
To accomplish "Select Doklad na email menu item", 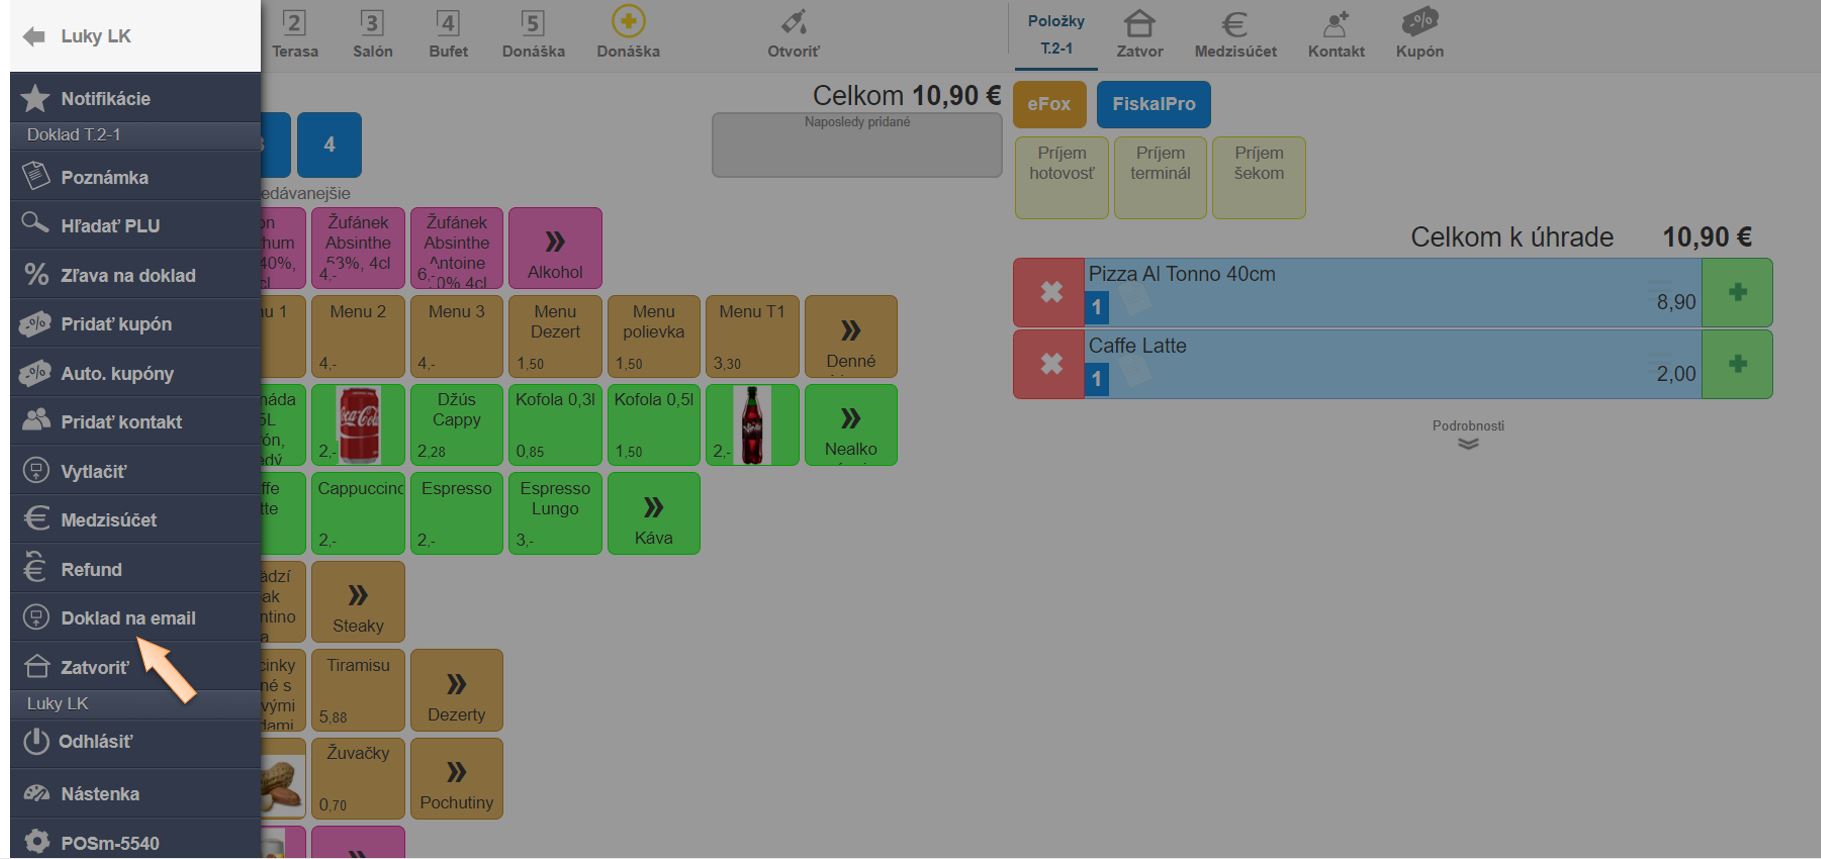I will [x=128, y=618].
